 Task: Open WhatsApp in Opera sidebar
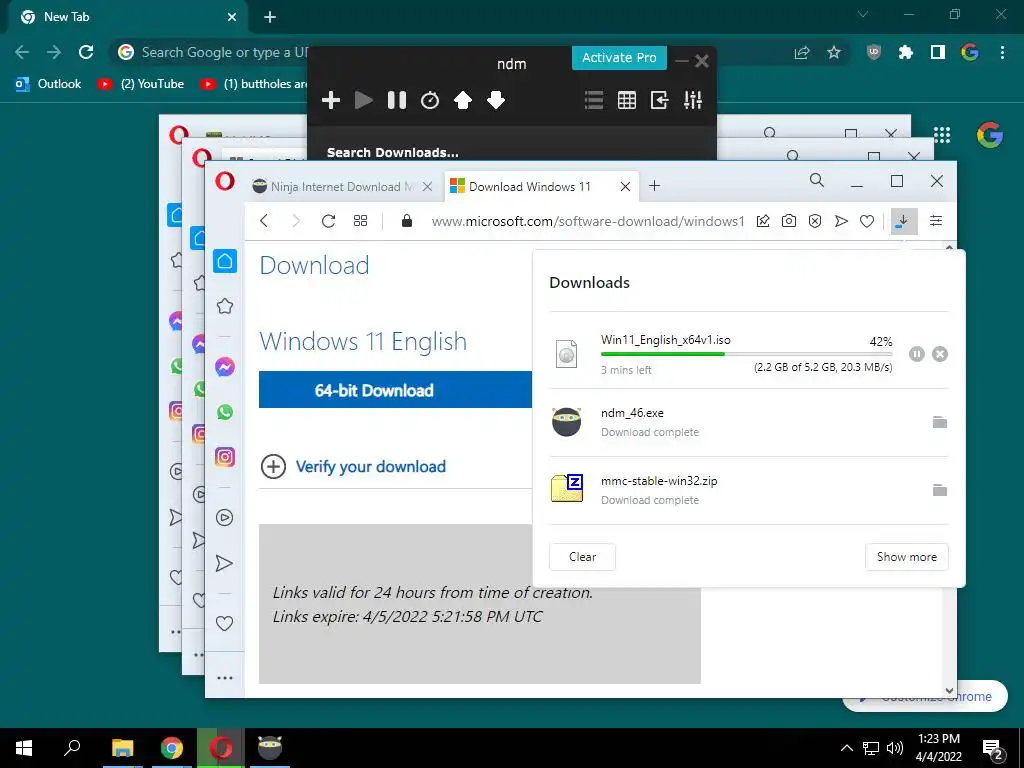(225, 412)
